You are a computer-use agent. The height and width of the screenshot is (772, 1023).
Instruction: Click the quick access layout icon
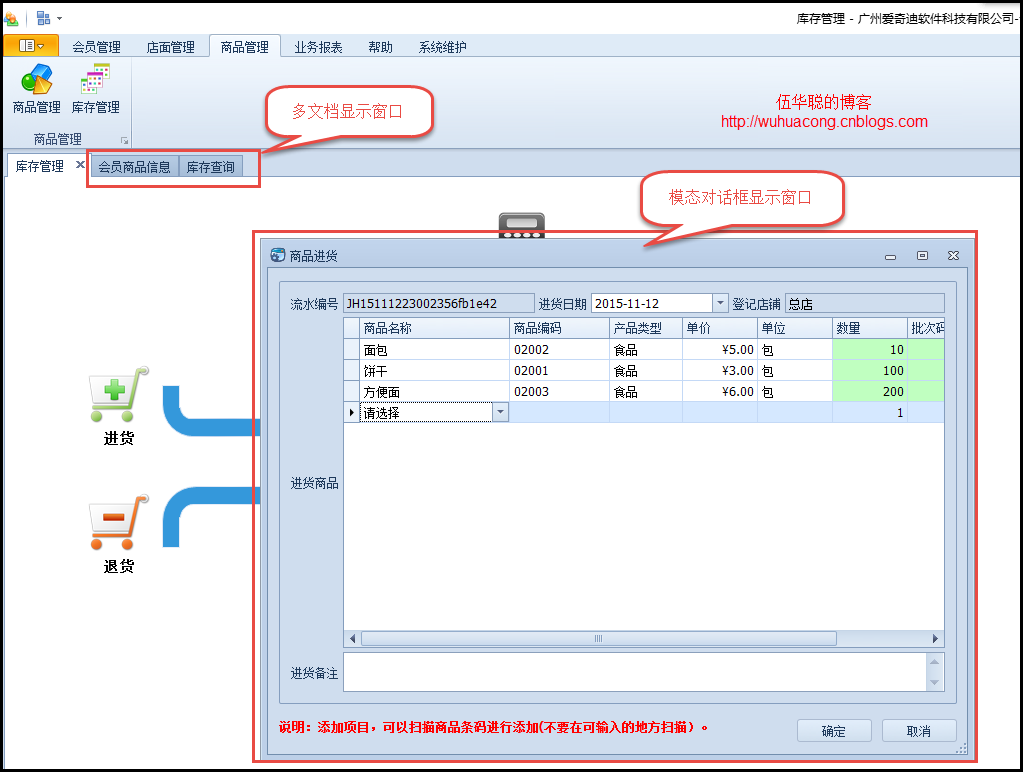pyautogui.click(x=43, y=18)
